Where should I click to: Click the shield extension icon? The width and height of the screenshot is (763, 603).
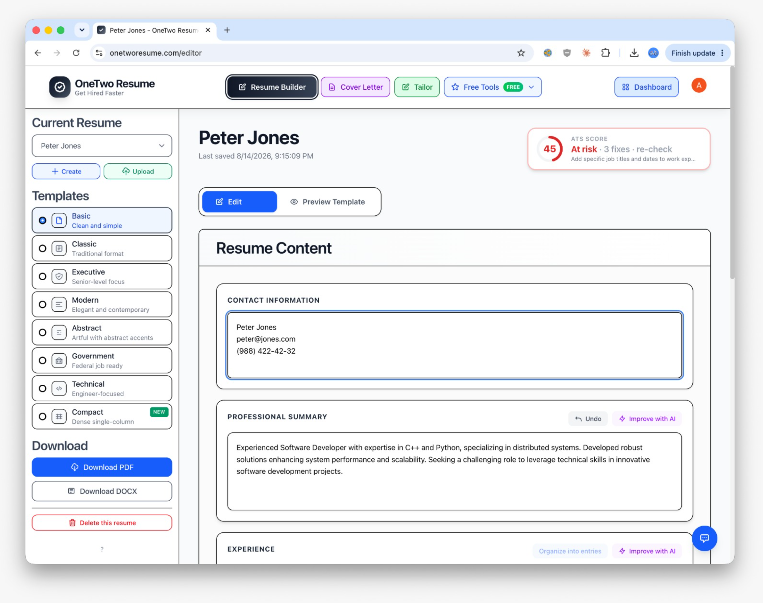[x=567, y=53]
